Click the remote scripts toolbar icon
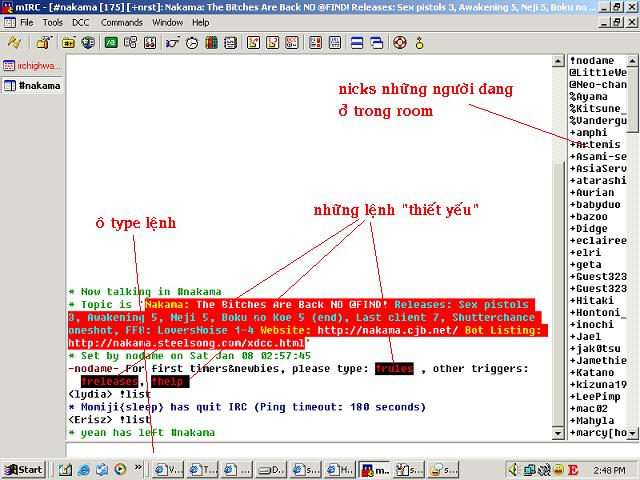 pos(150,42)
